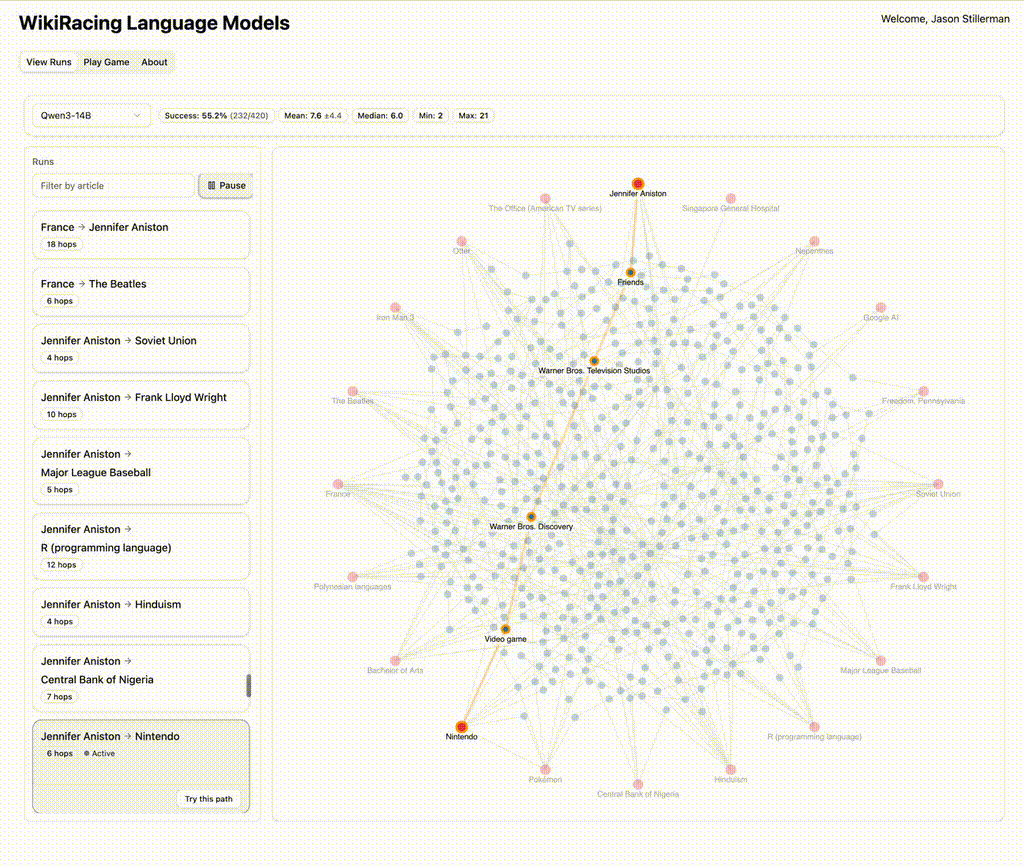Click the Bachelor of Arts node
Image resolution: width=1024 pixels, height=866 pixels.
point(395,660)
